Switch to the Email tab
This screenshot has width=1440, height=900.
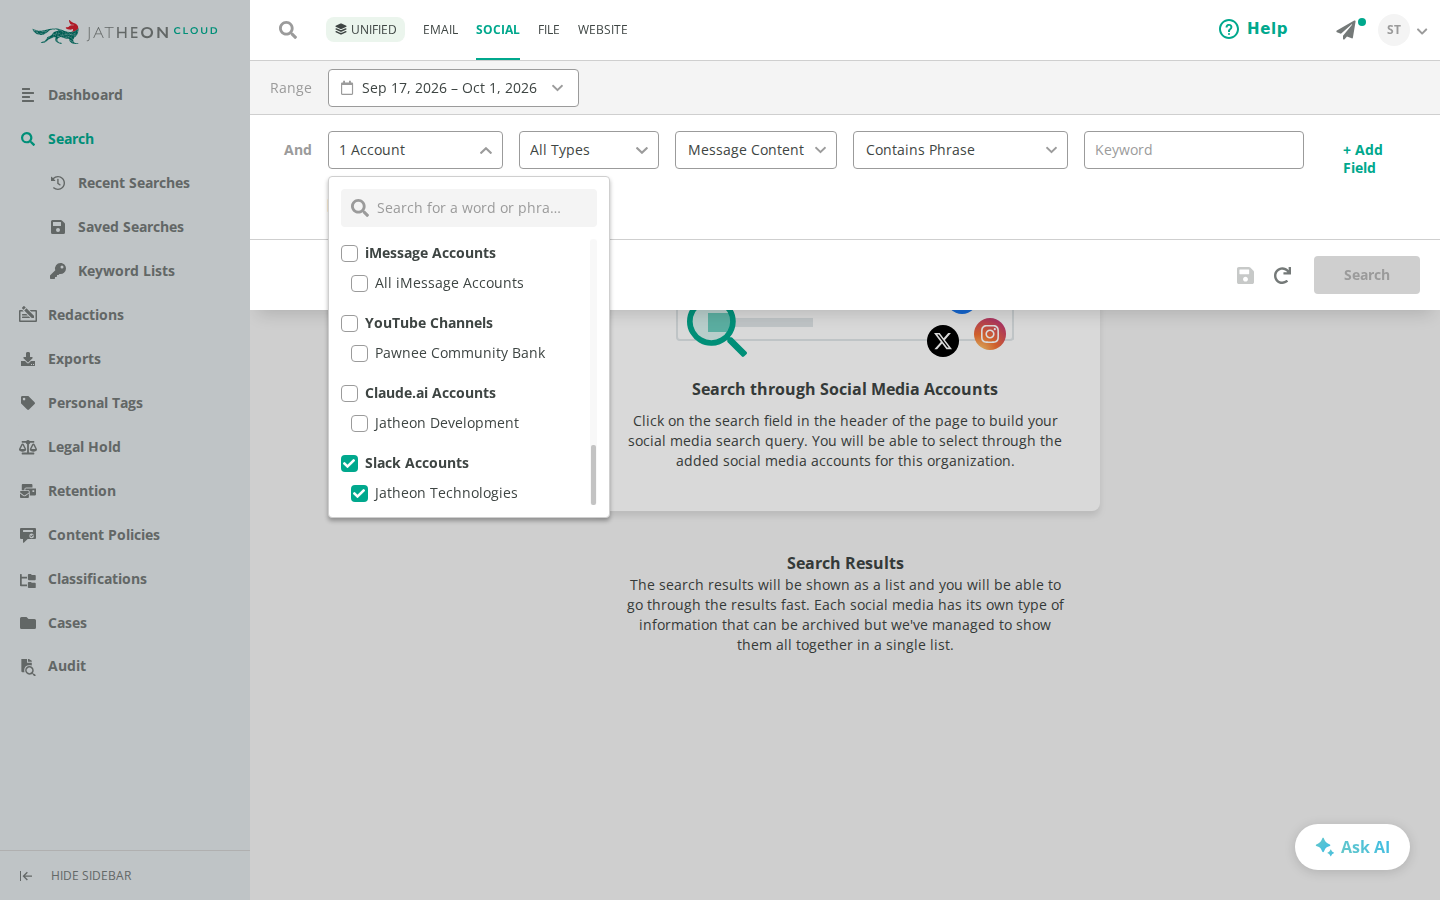click(440, 30)
